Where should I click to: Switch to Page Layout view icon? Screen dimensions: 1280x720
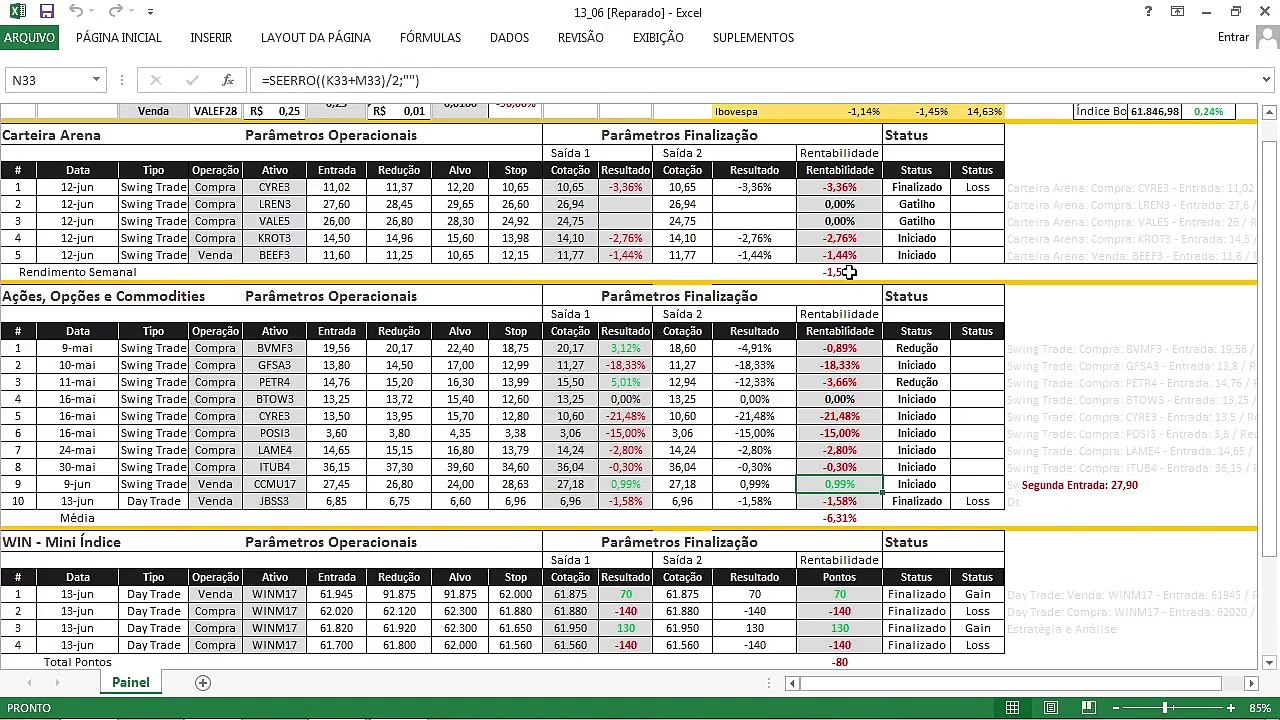(x=1051, y=708)
